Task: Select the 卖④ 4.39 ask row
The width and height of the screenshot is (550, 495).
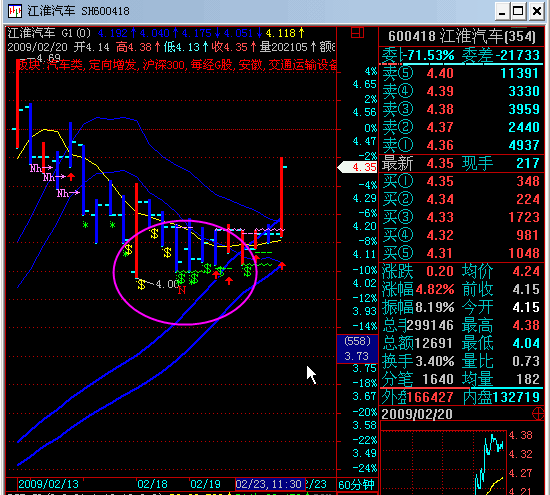Action: [461, 91]
